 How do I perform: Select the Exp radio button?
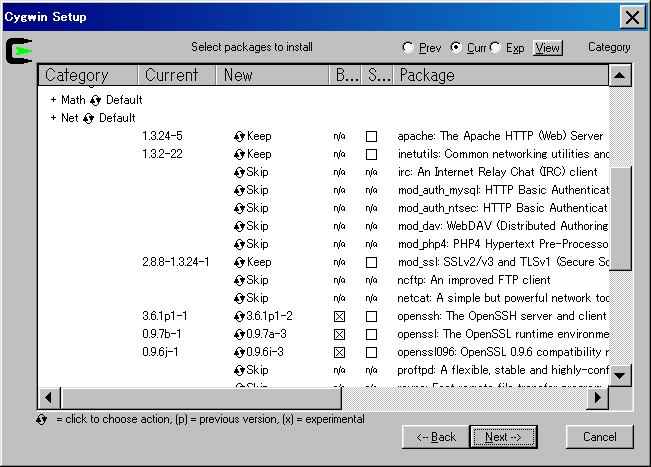point(495,48)
